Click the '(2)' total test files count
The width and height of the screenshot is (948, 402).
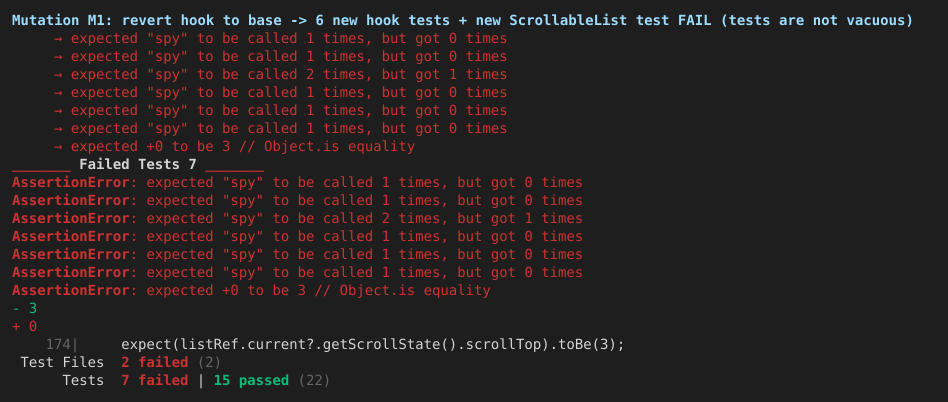coord(208,363)
